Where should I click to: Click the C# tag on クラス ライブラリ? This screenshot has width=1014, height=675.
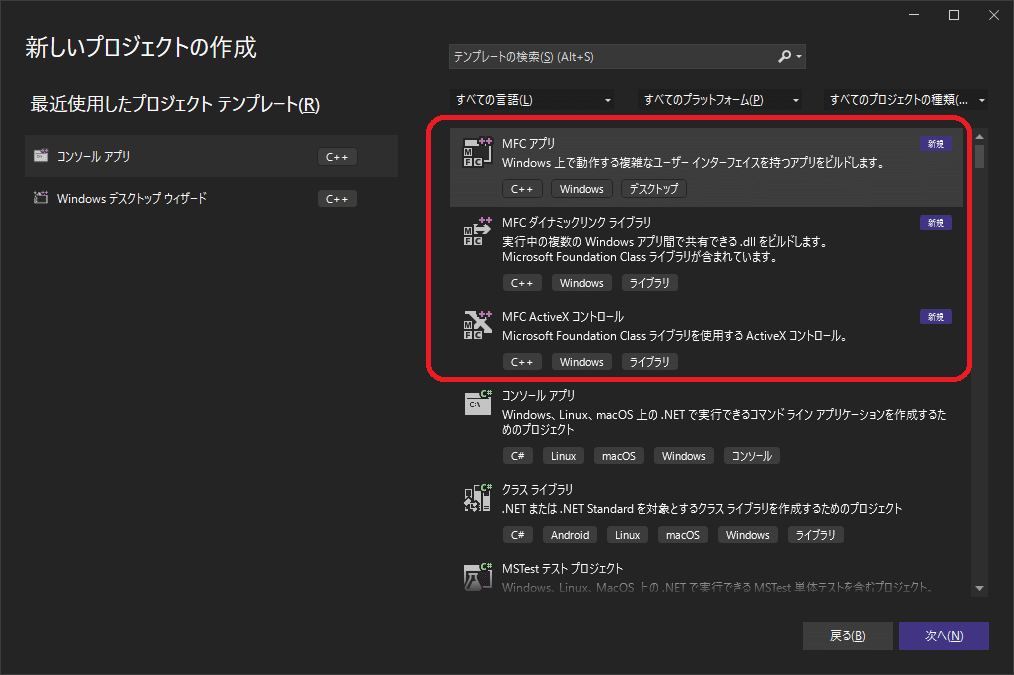coord(517,535)
